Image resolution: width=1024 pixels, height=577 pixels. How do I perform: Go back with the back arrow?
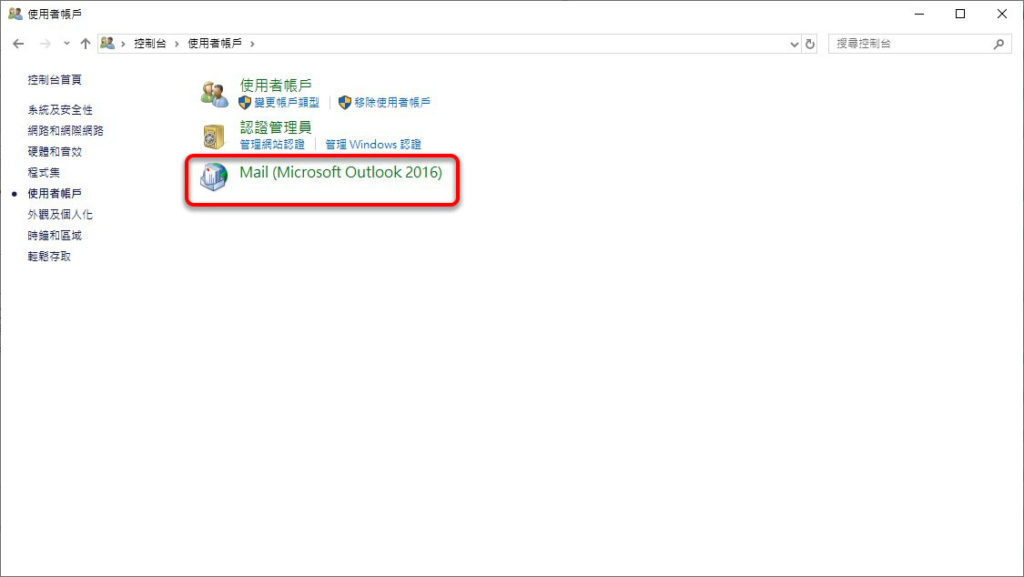coord(18,44)
